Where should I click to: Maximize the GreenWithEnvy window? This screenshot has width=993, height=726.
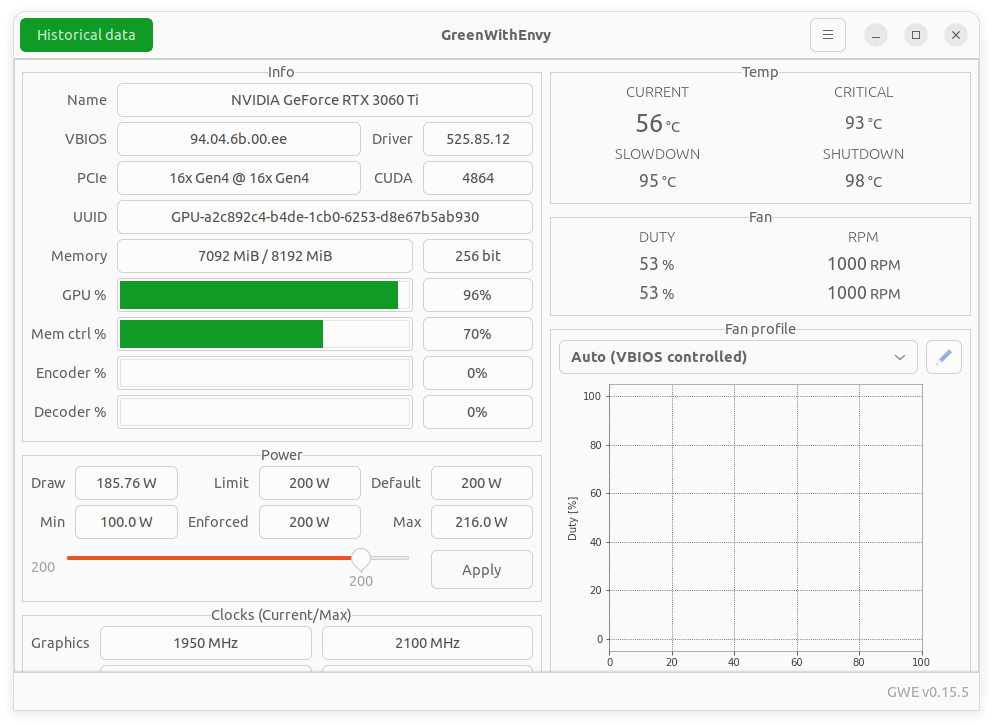point(916,35)
